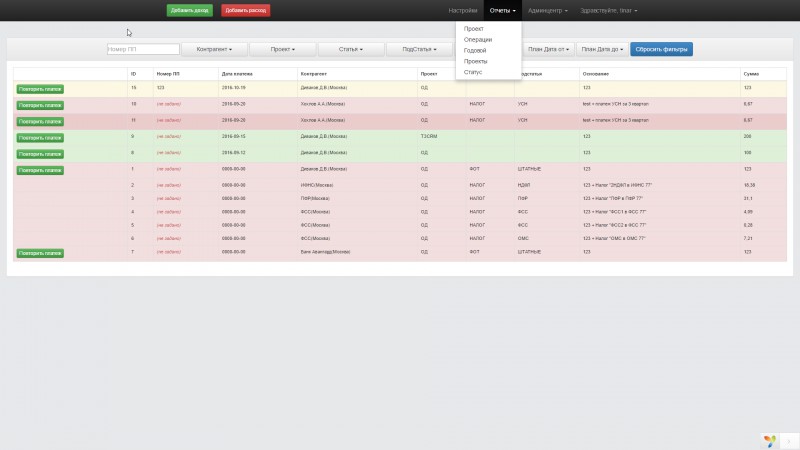Open the Контрагент filter dropdown

[214, 49]
